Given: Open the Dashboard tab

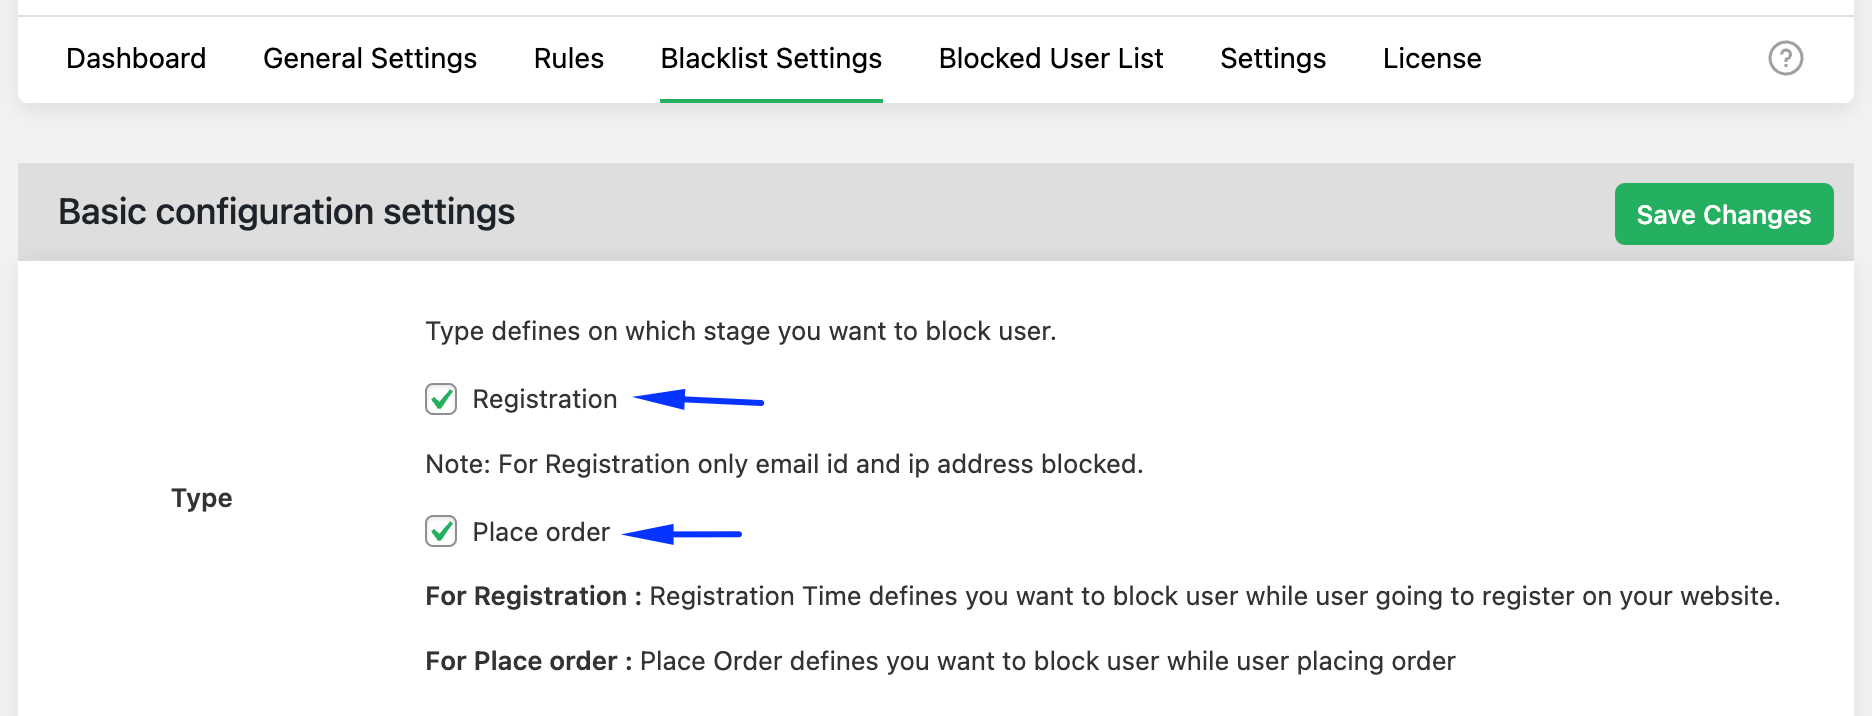Looking at the screenshot, I should [x=136, y=58].
